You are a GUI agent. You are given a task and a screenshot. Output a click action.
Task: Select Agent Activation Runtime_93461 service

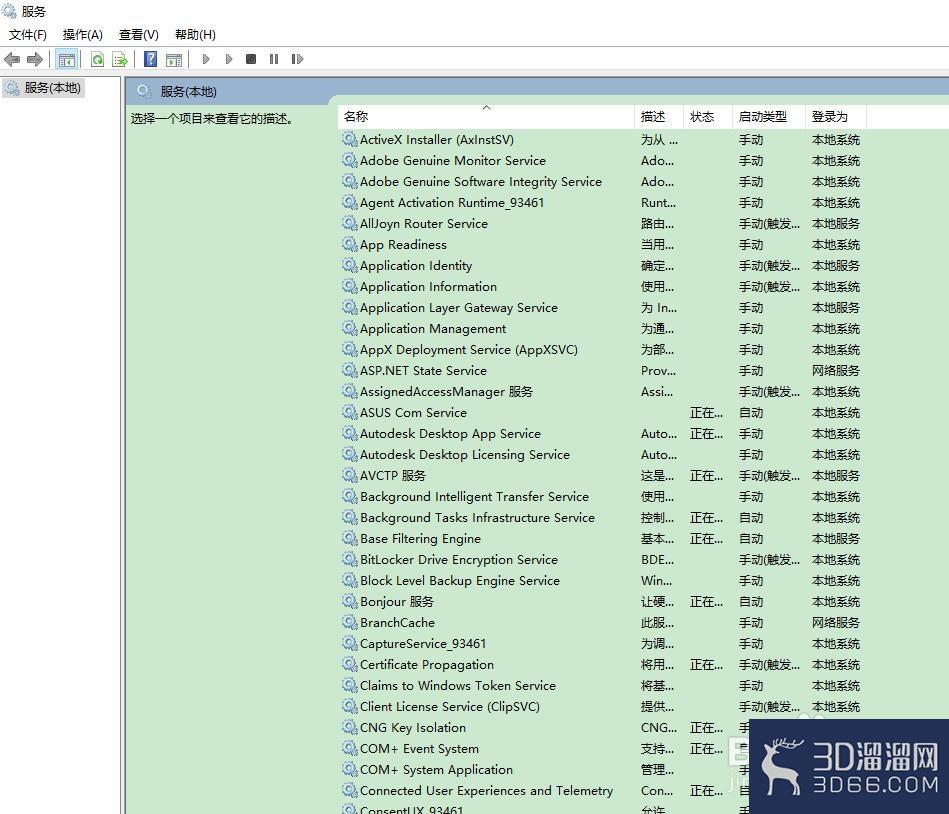pyautogui.click(x=452, y=203)
